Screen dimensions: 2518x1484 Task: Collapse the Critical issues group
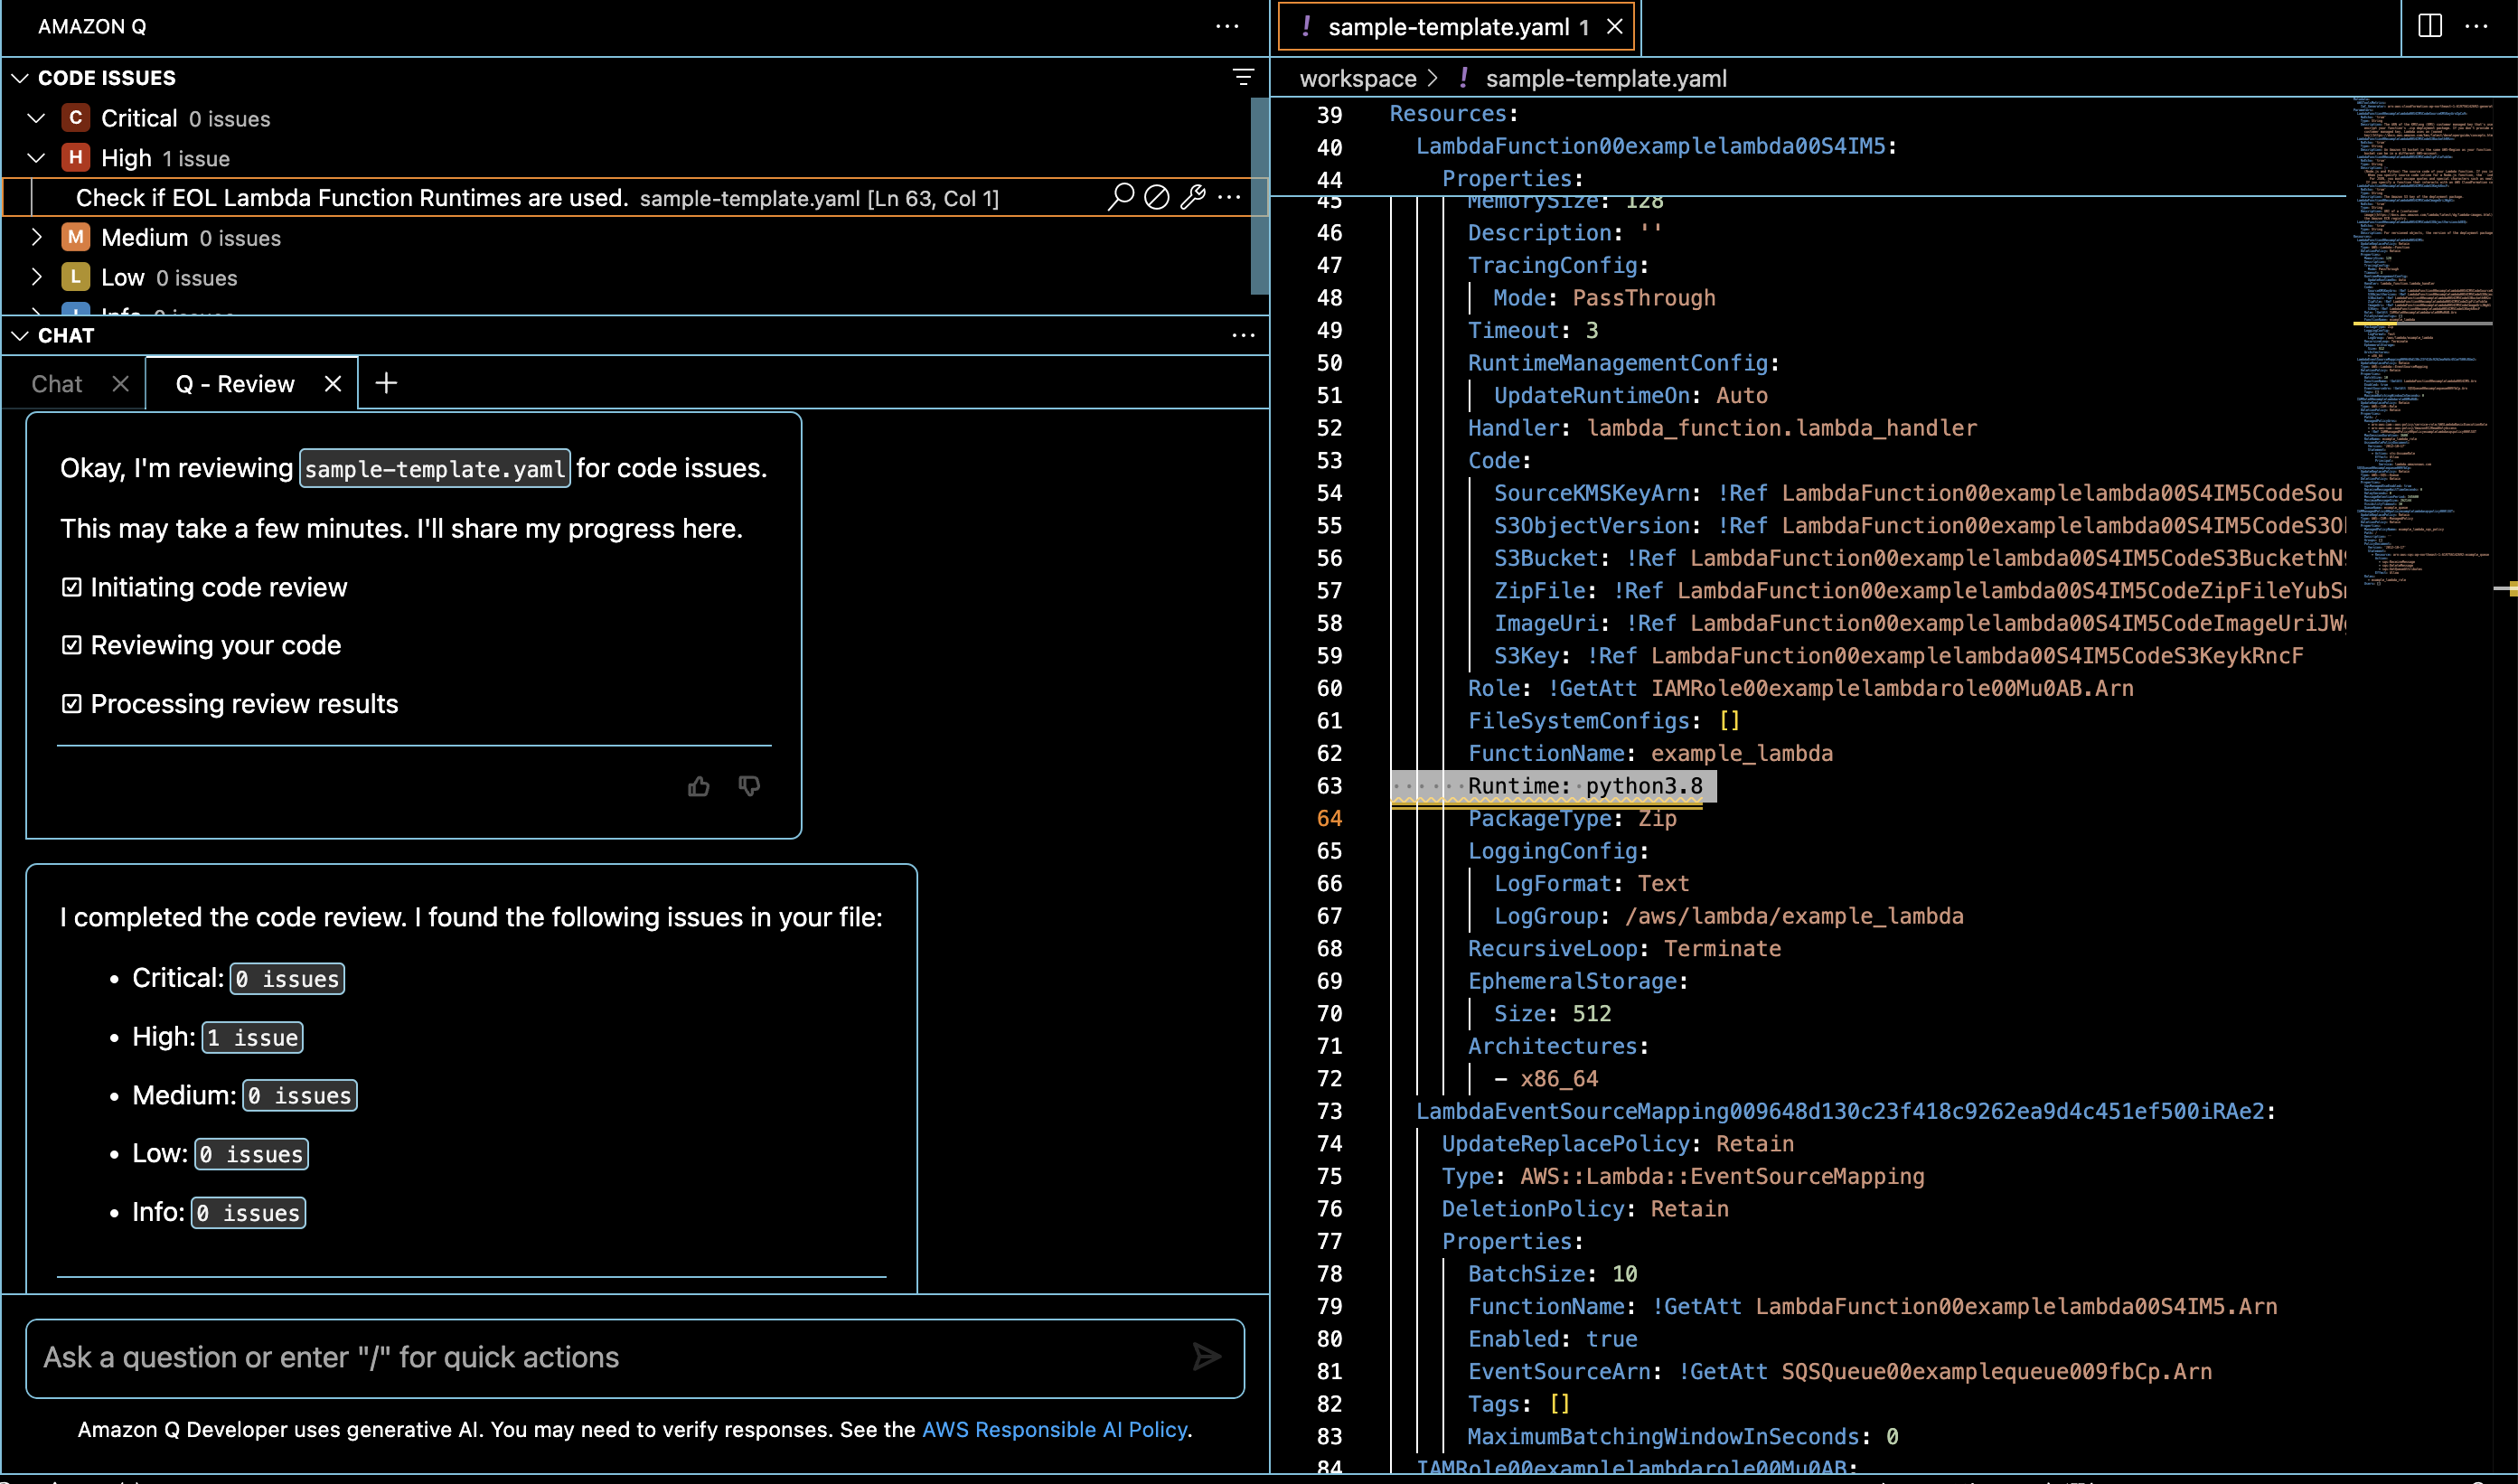tap(37, 118)
